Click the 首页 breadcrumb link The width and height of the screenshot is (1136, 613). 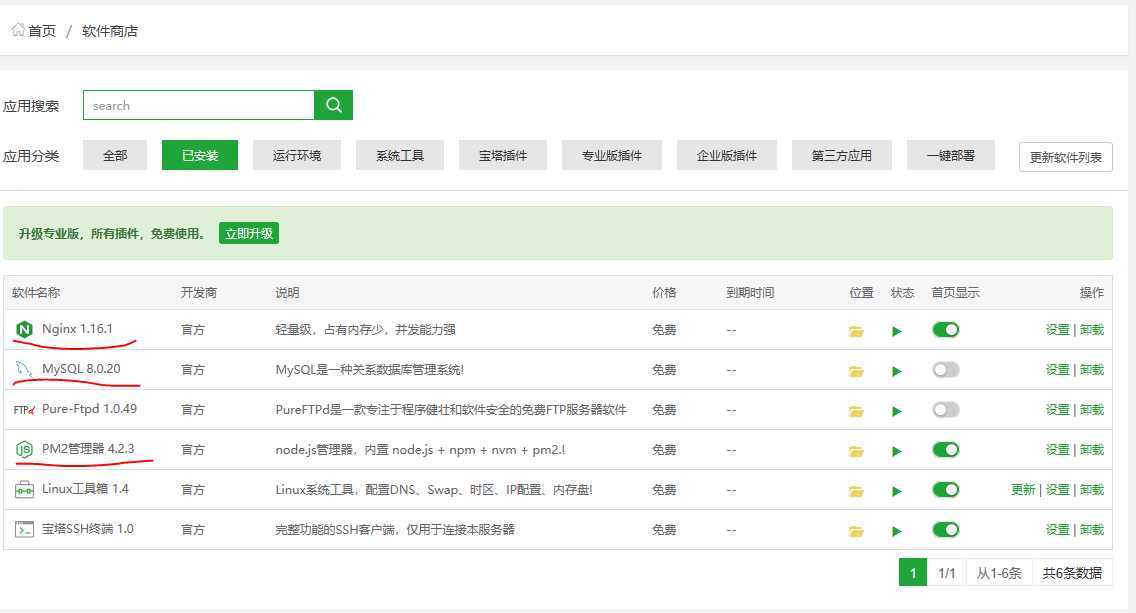click(42, 30)
